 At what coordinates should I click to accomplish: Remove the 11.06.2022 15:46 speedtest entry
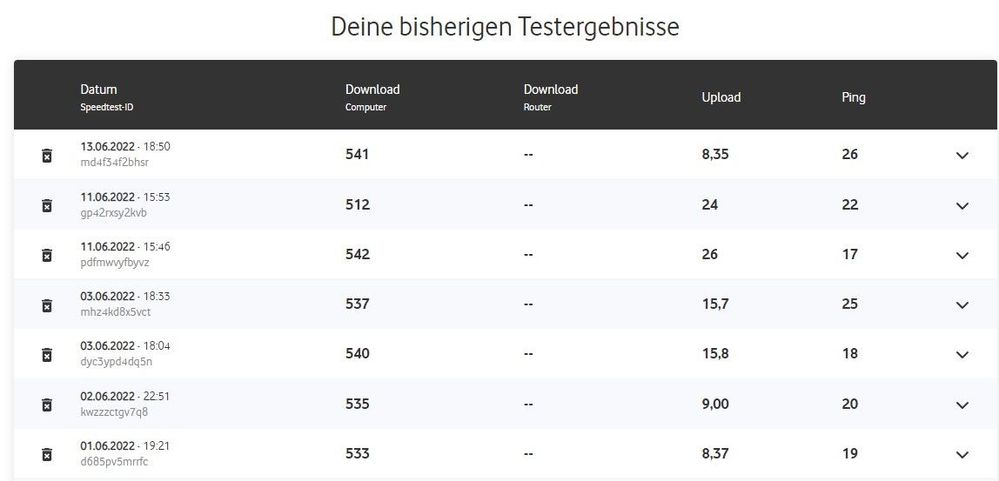click(46, 255)
